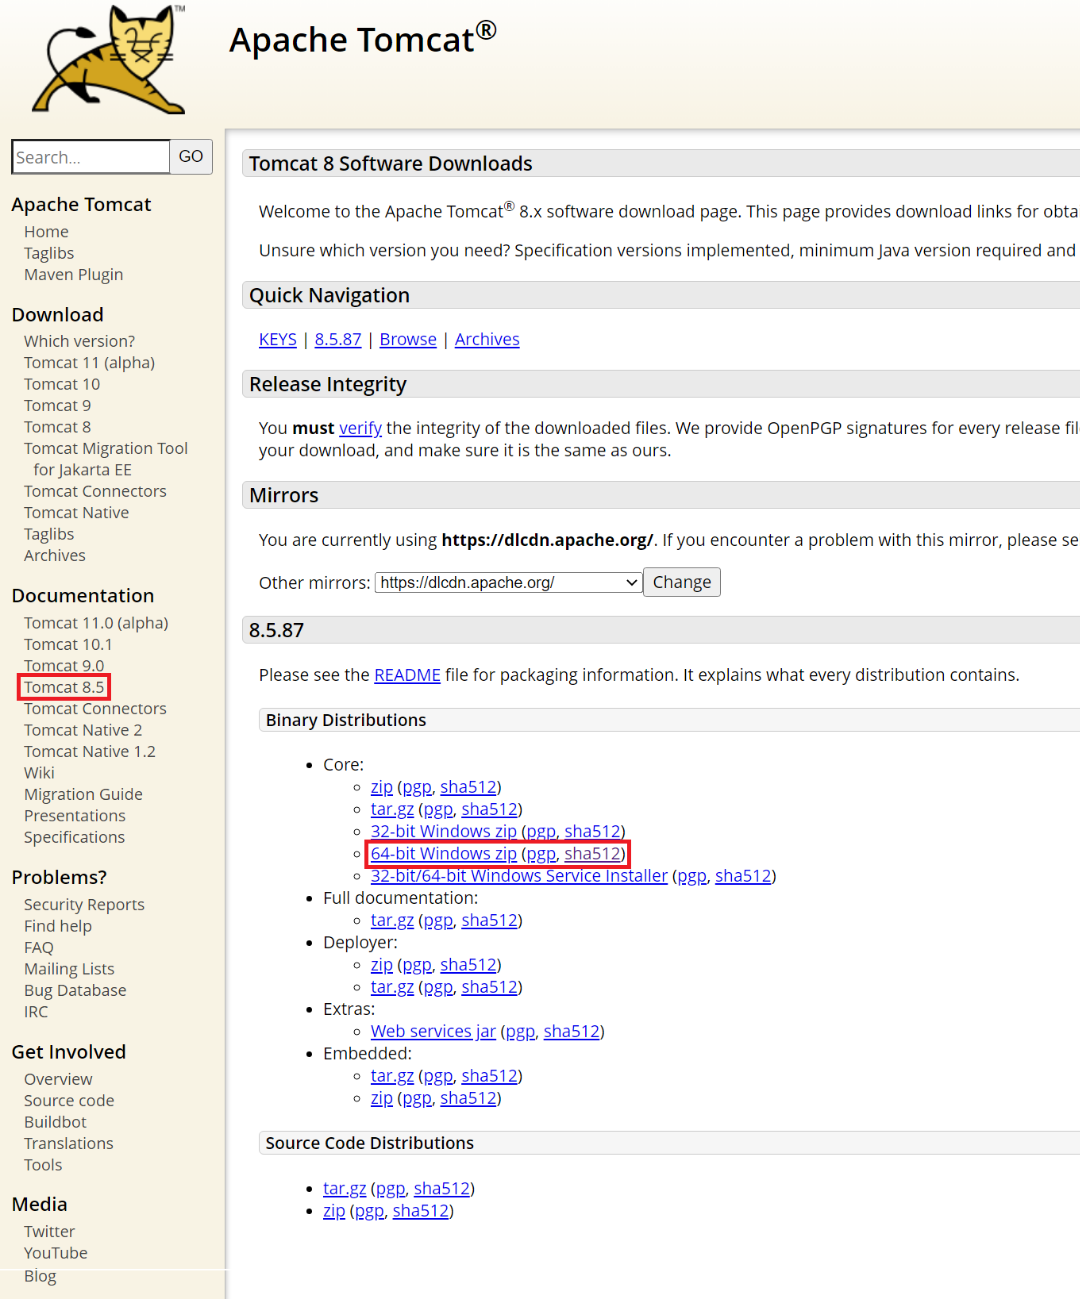Open Archives in the Download sidebar
This screenshot has height=1299, width=1080.
(x=55, y=556)
